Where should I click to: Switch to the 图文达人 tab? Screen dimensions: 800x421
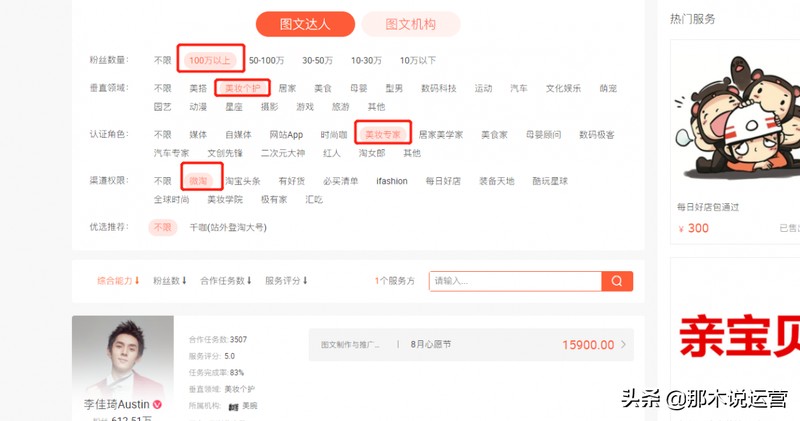[x=305, y=24]
